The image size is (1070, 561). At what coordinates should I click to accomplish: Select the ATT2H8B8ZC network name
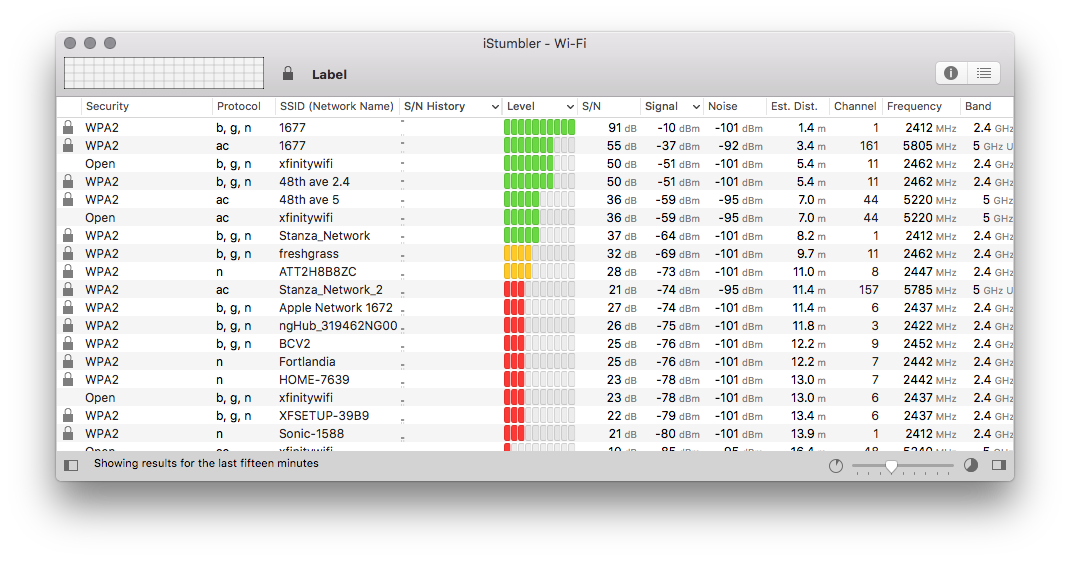[x=317, y=272]
